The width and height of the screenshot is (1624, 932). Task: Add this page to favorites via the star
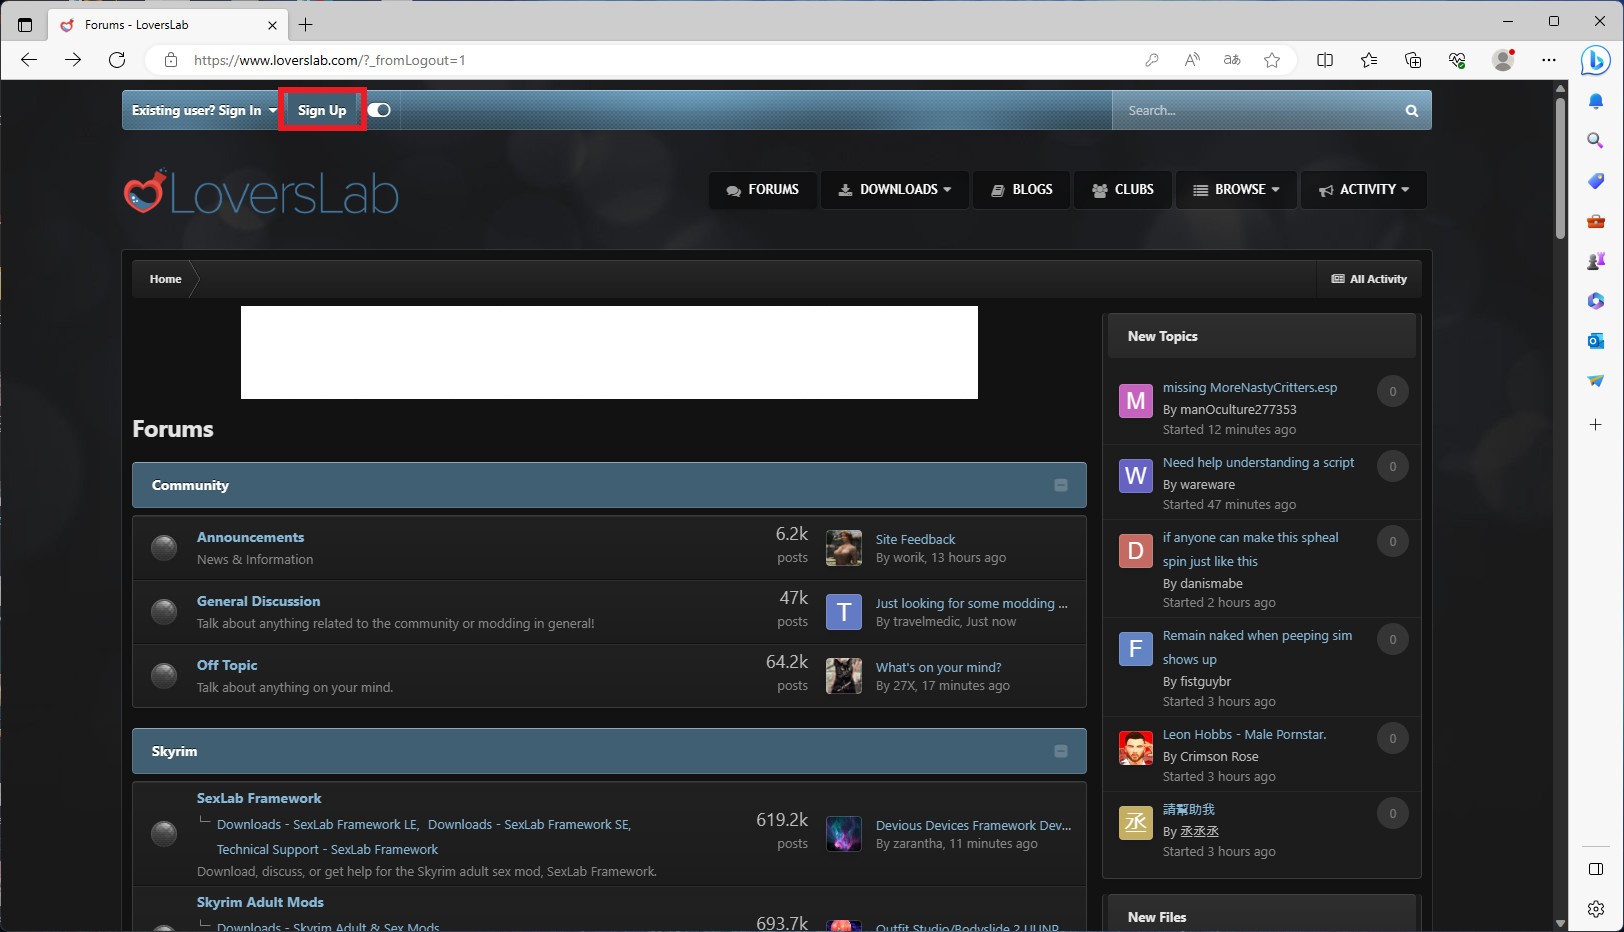[1272, 60]
